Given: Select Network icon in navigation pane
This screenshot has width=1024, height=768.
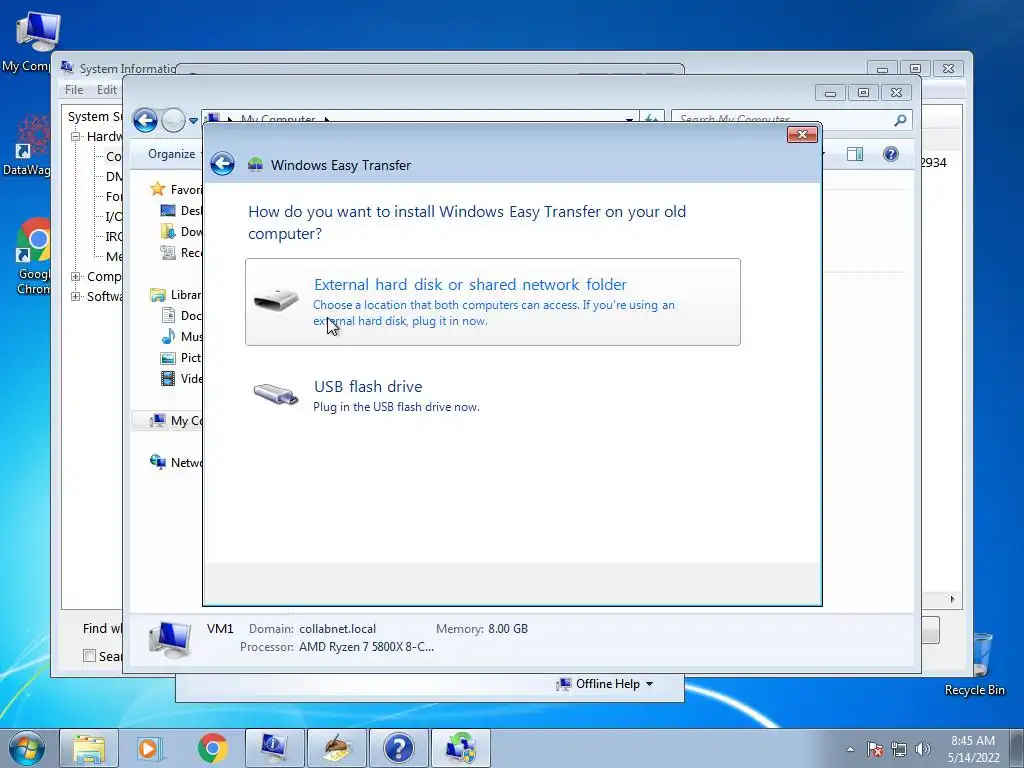Looking at the screenshot, I should (157, 462).
